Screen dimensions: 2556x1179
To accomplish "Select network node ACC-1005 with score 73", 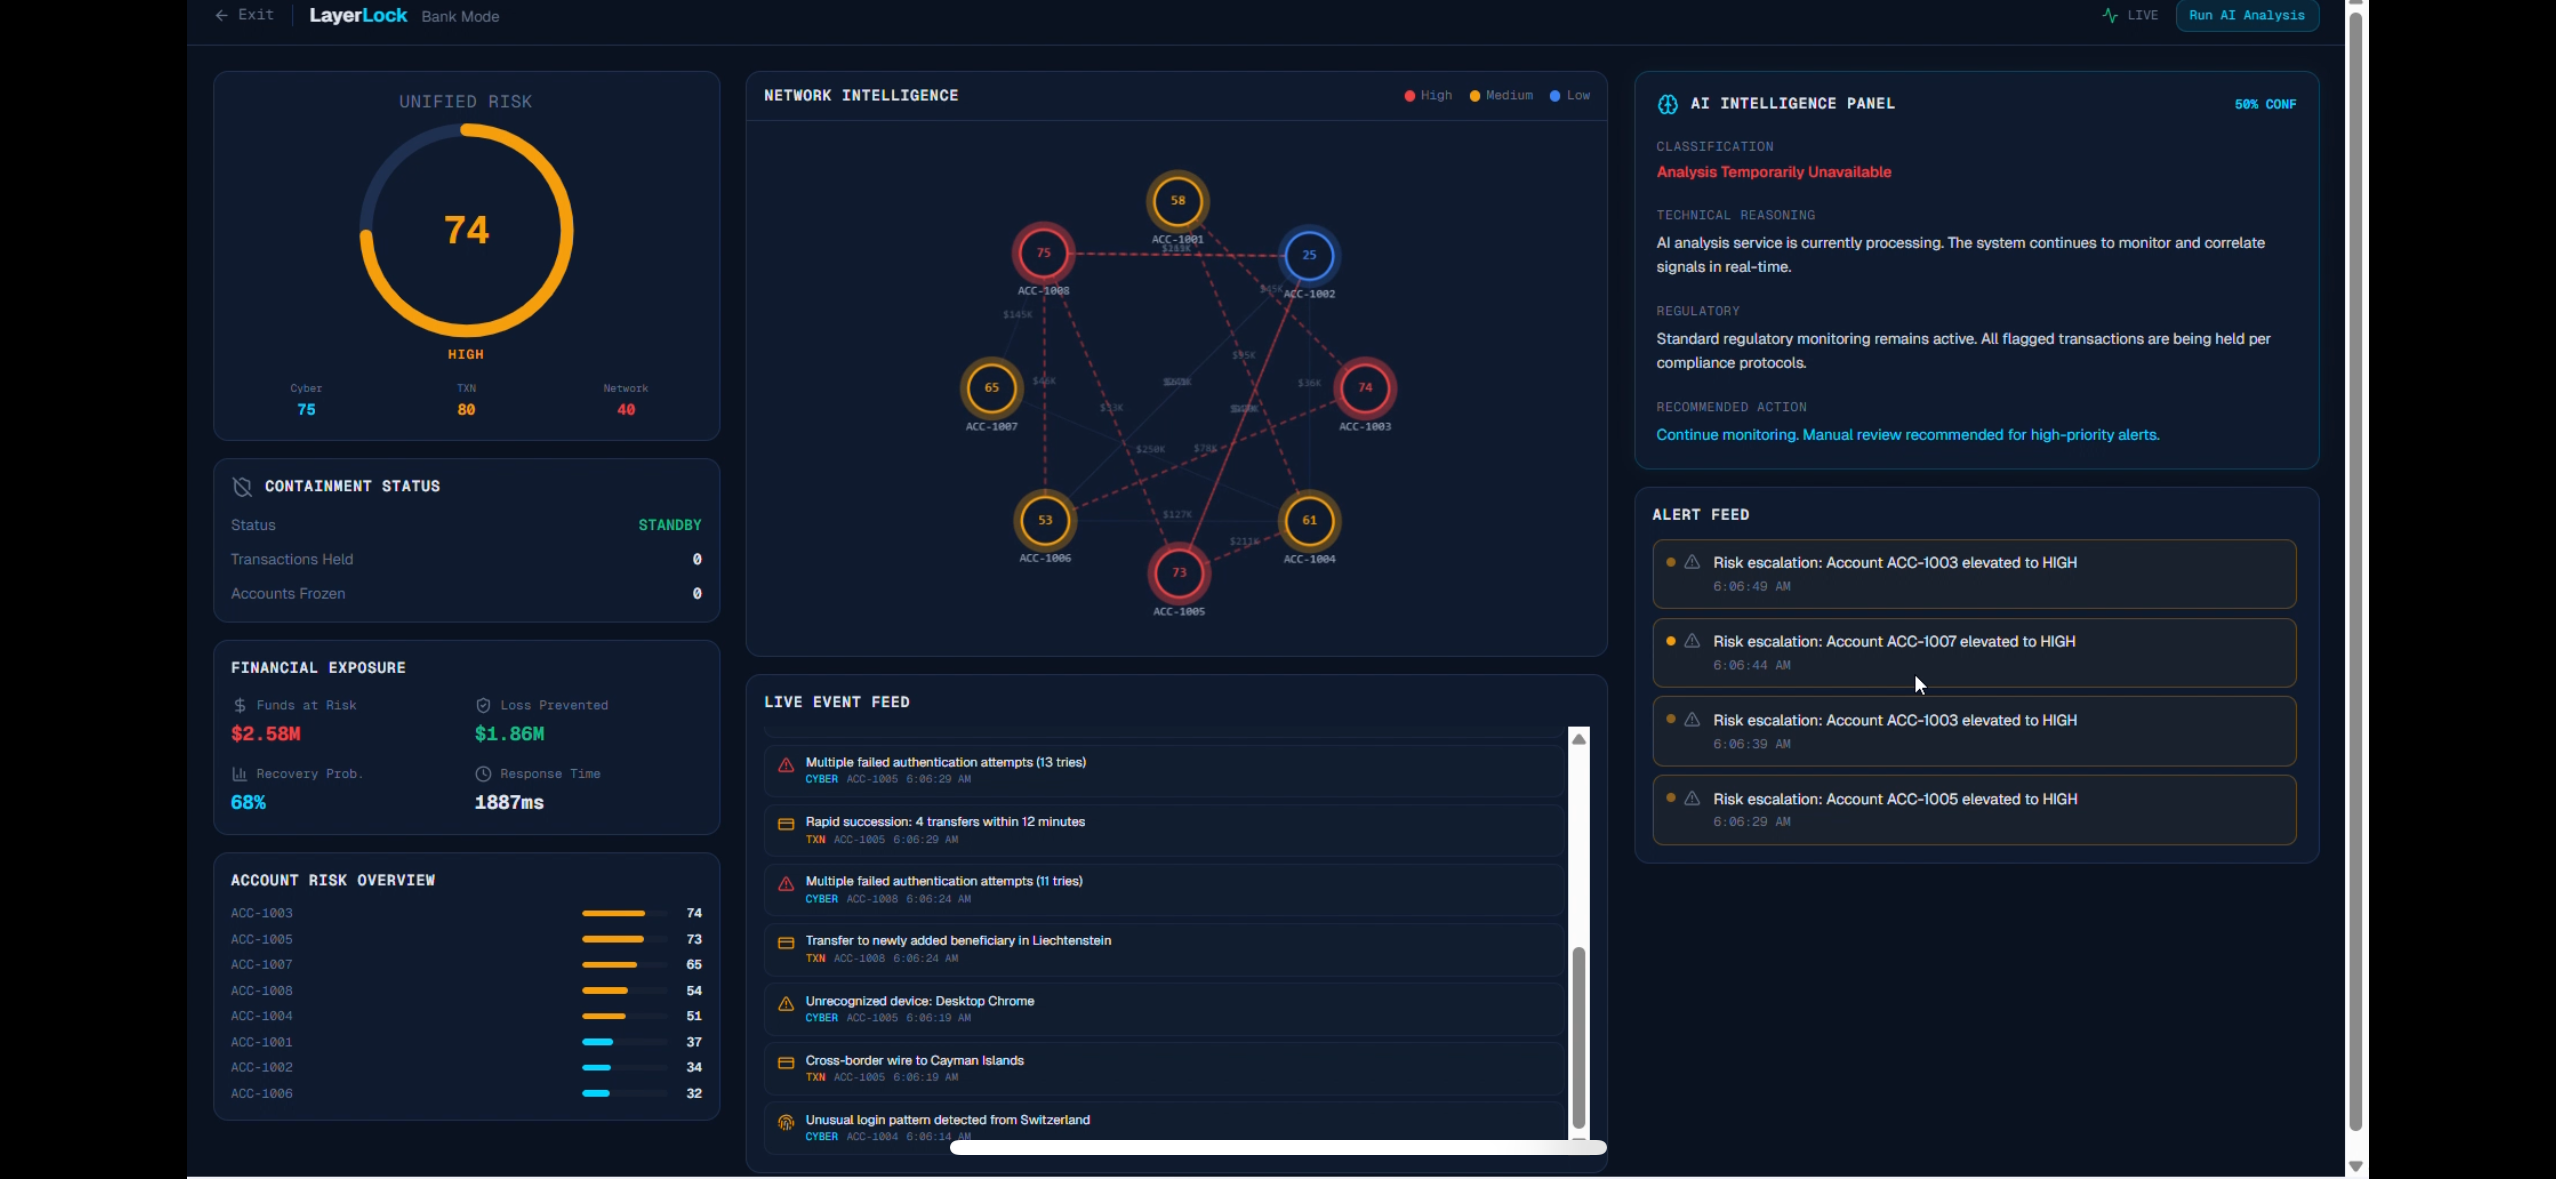I will point(1179,572).
